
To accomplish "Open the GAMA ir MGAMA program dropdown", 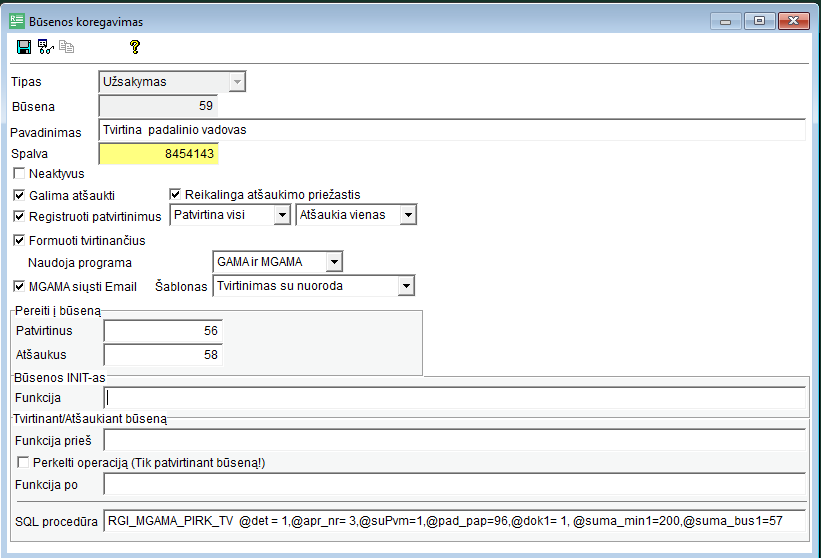I will 334,262.
